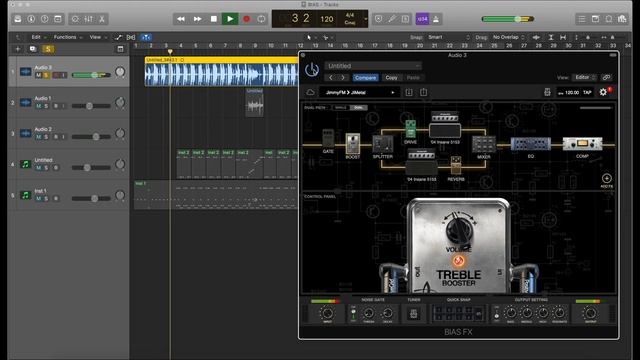Turn the Audio 2 pan knob

coord(120,133)
